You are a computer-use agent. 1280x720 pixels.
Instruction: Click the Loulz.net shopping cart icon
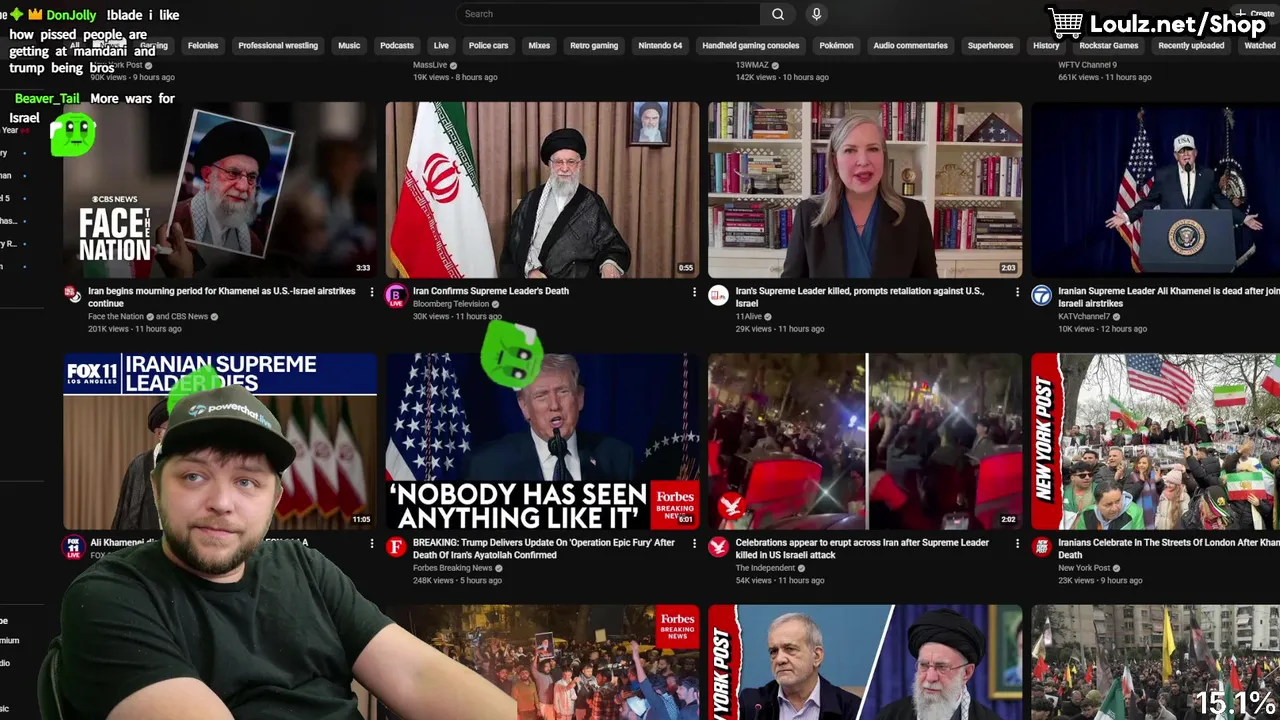(1066, 22)
